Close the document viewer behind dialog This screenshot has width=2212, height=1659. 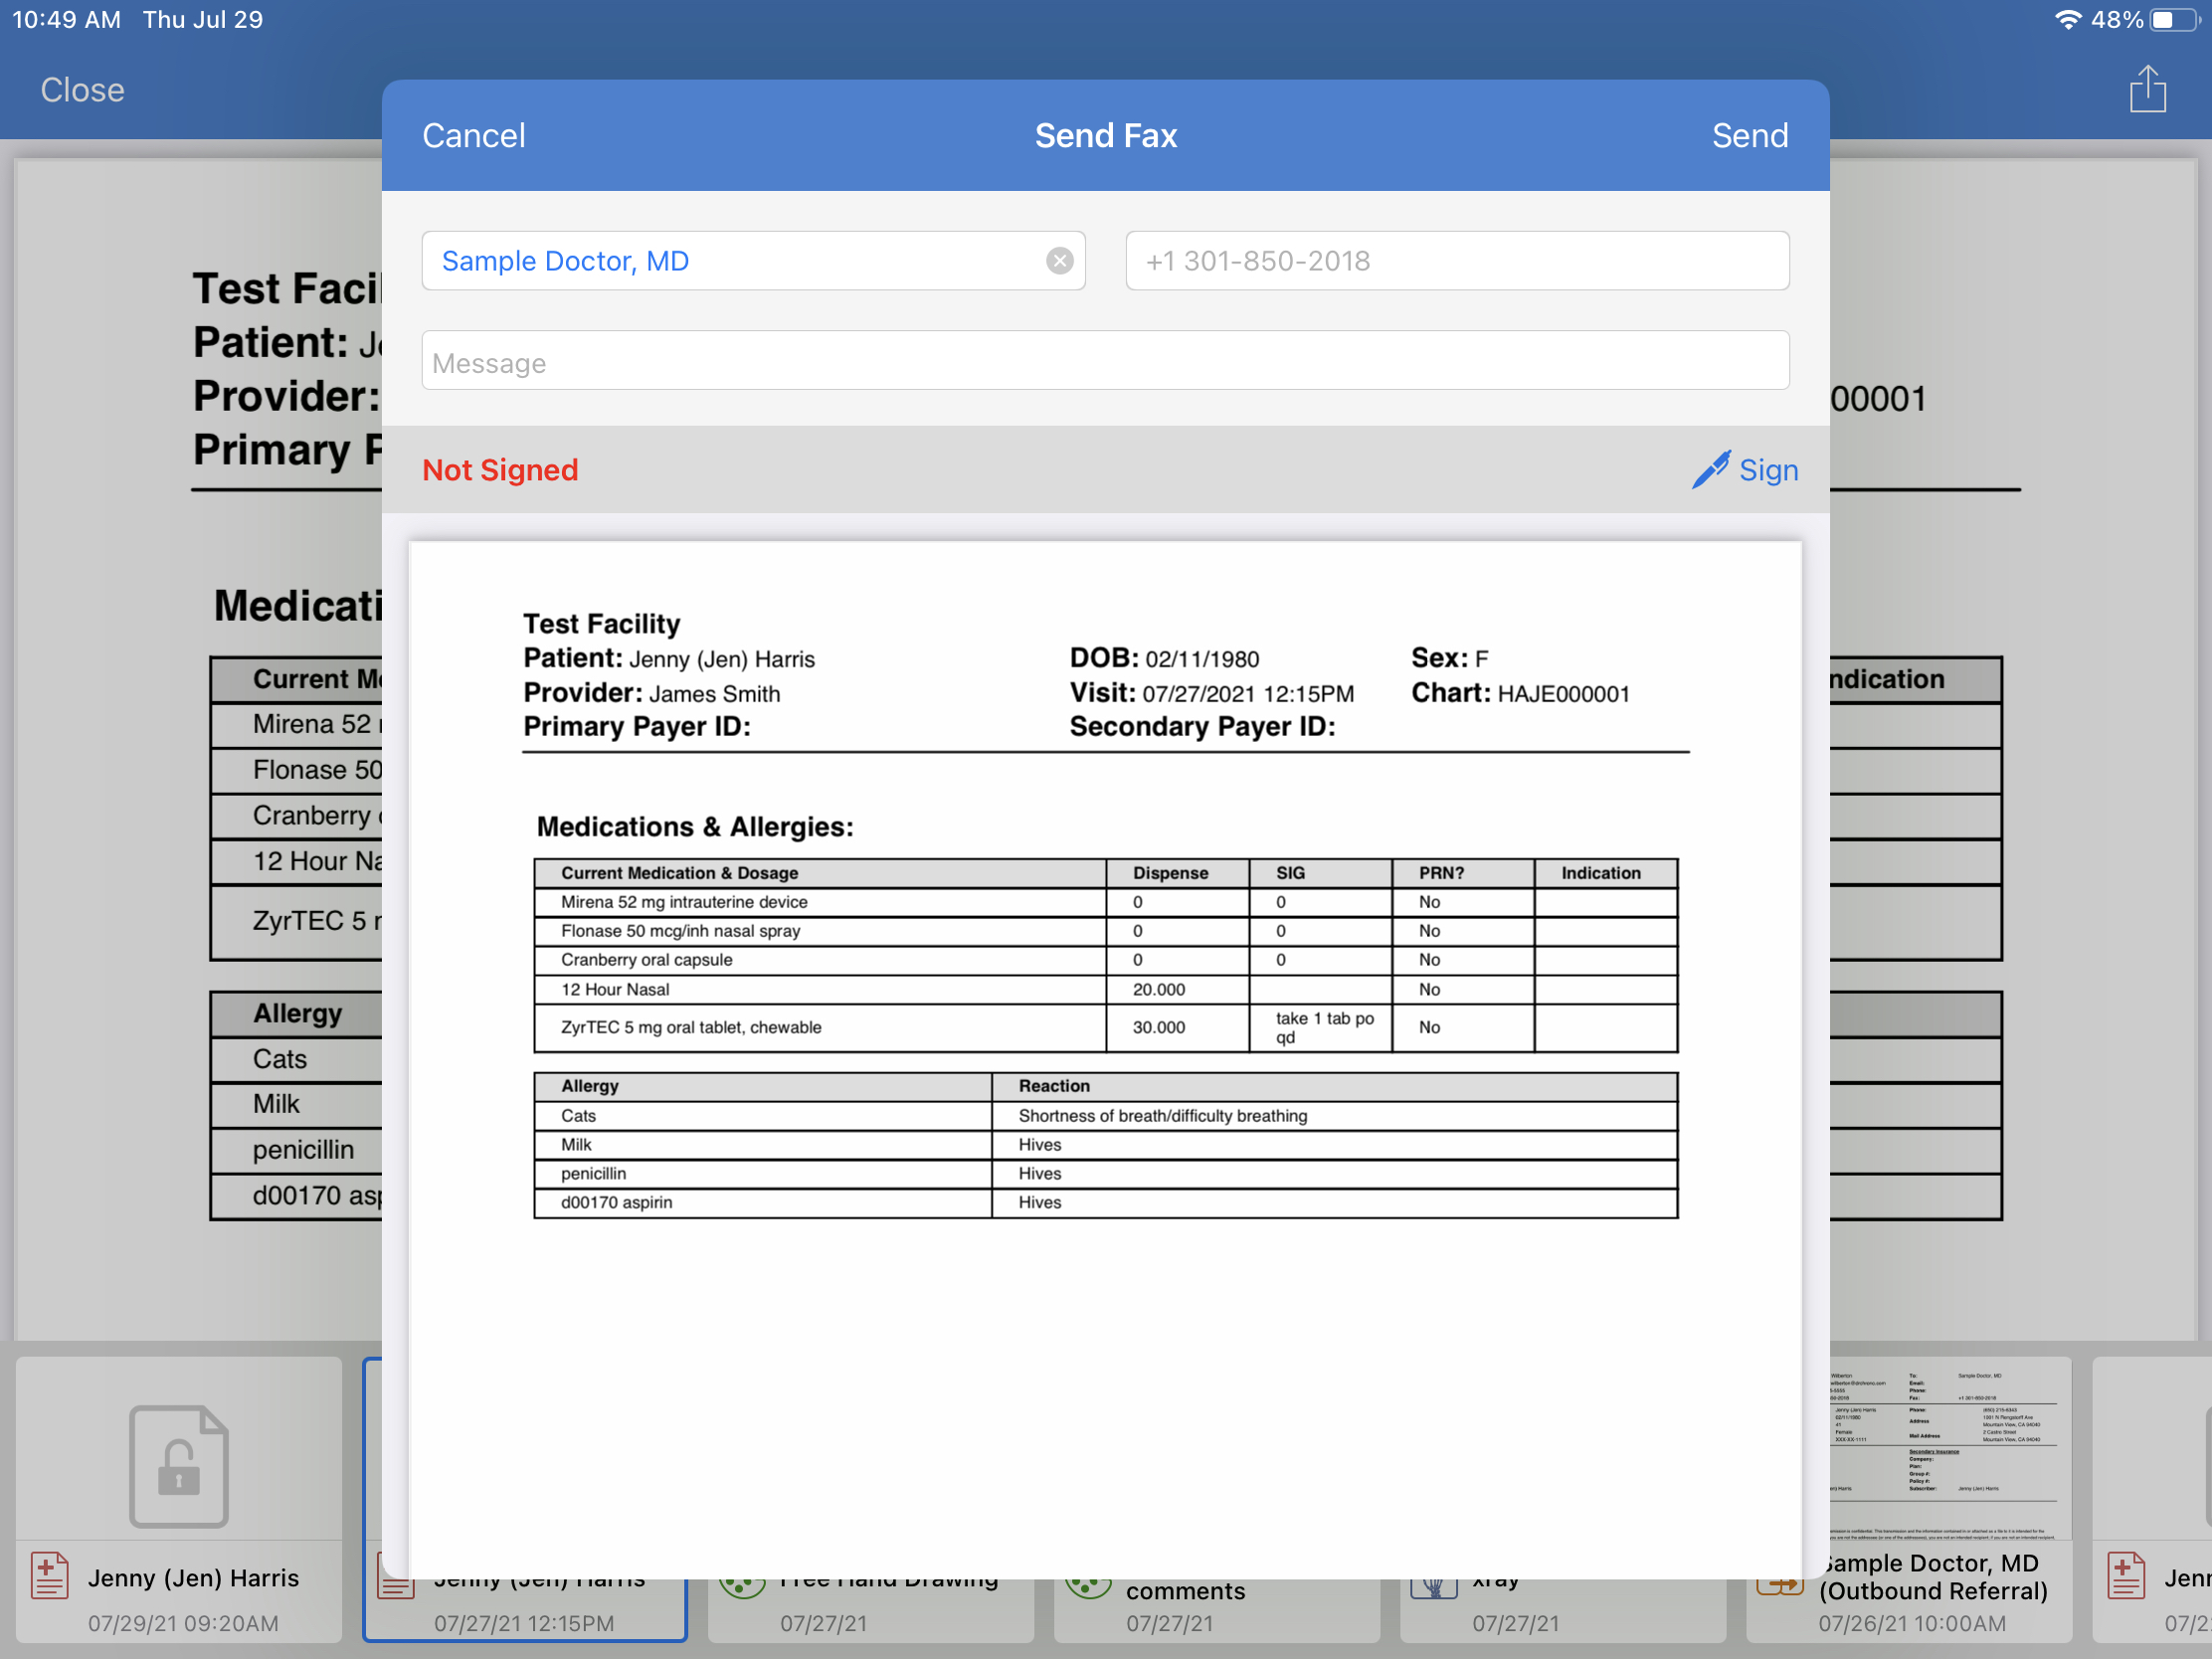pyautogui.click(x=82, y=90)
